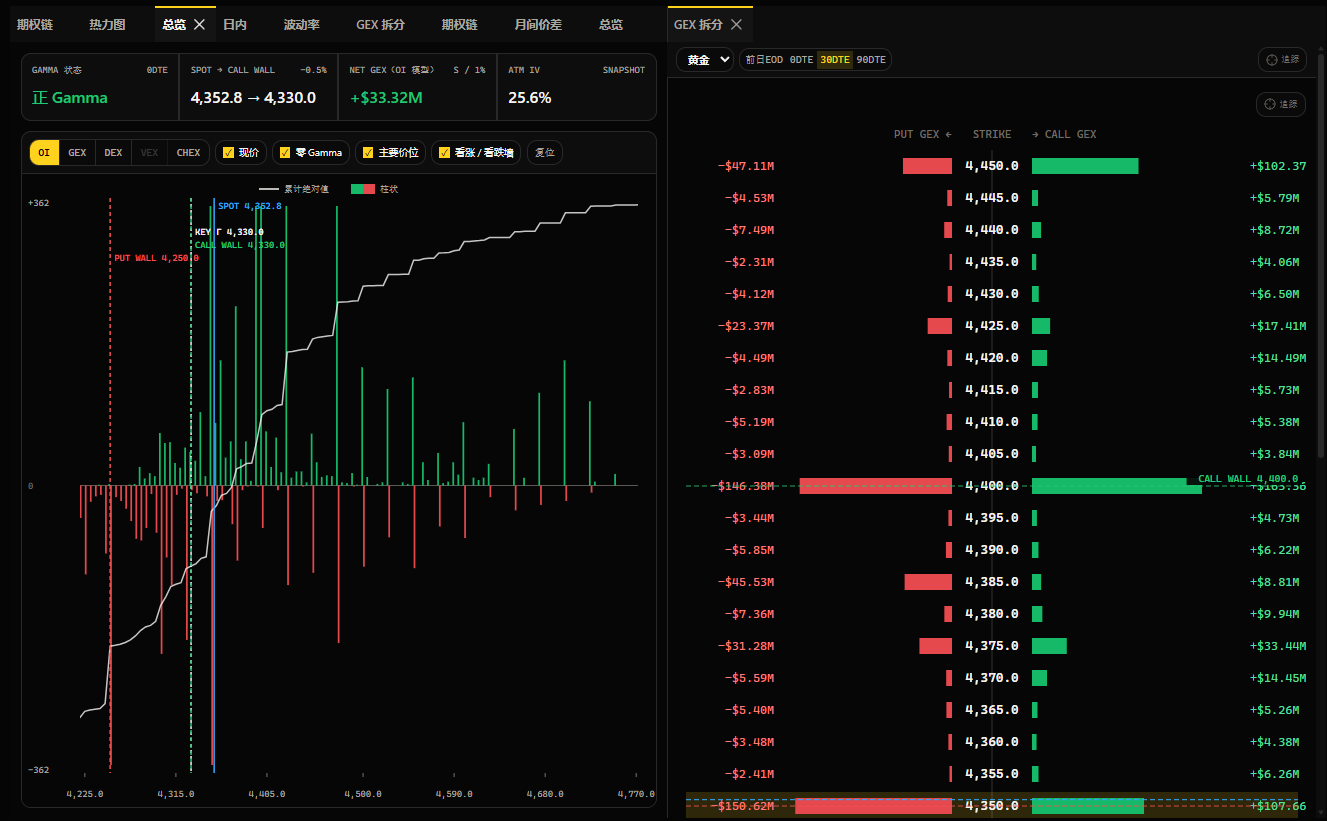The width and height of the screenshot is (1327, 821).
Task: Click the 4,450.0 strike row
Action: (996, 166)
